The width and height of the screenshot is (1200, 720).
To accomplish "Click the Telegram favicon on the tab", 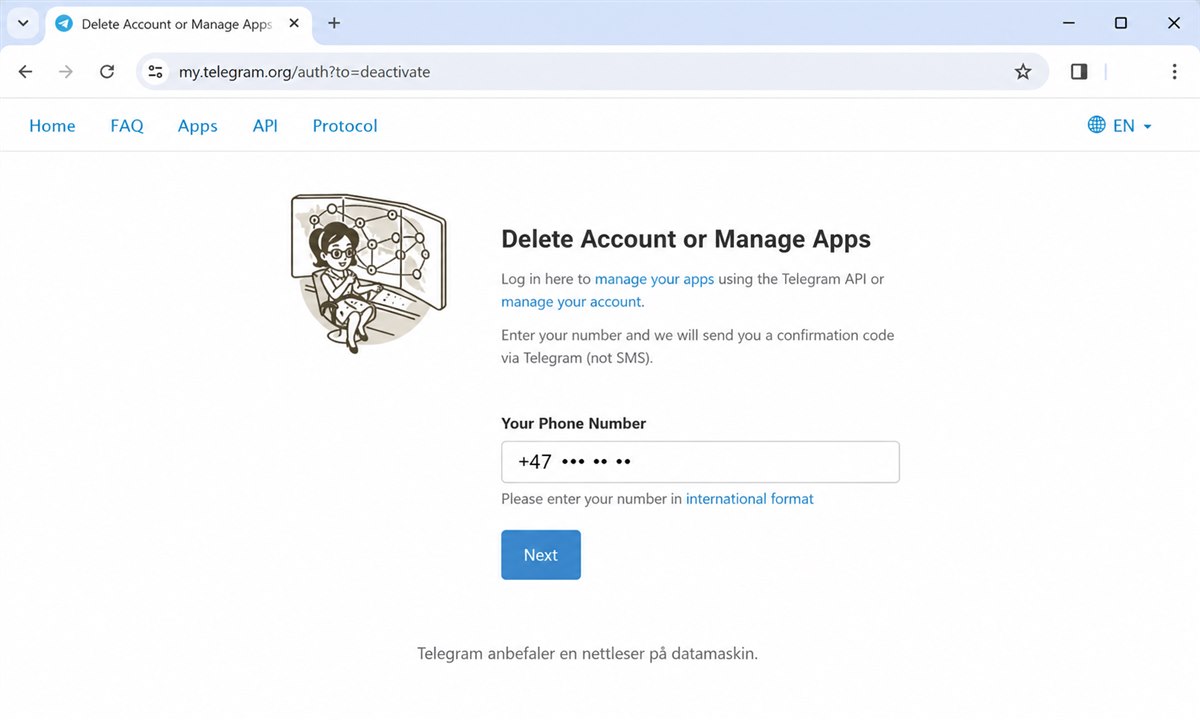I will (64, 24).
